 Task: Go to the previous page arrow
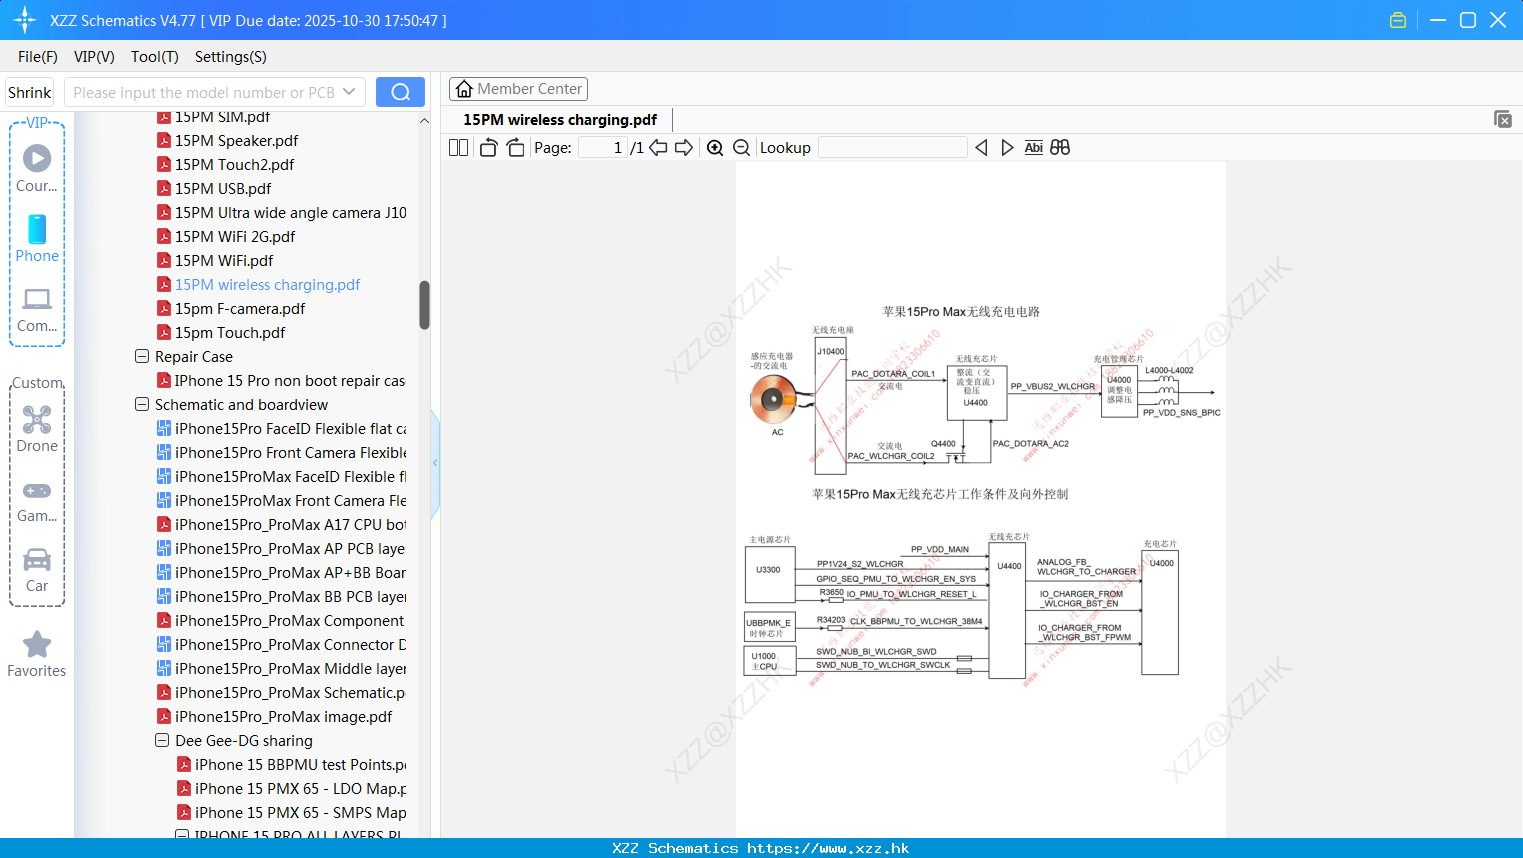click(x=658, y=148)
